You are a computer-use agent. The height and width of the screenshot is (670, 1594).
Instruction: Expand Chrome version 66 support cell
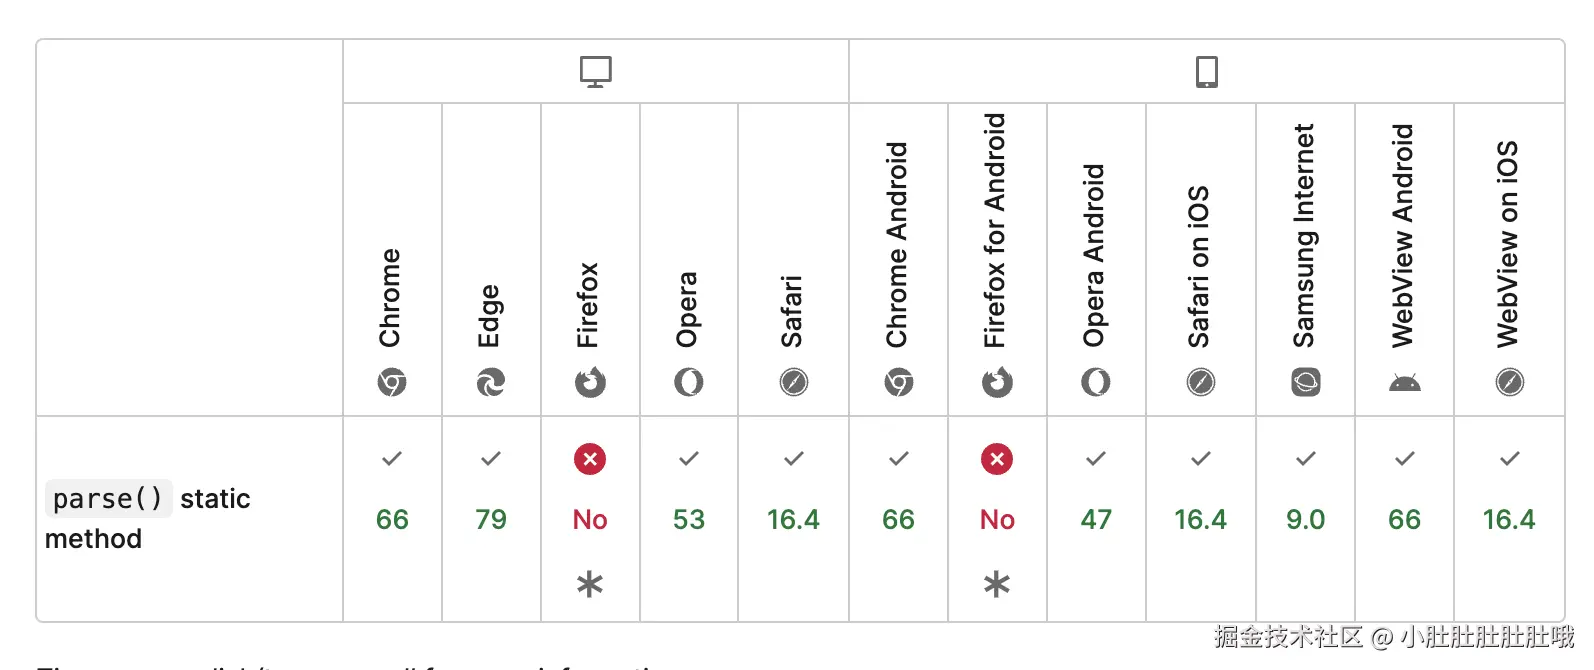pyautogui.click(x=392, y=519)
